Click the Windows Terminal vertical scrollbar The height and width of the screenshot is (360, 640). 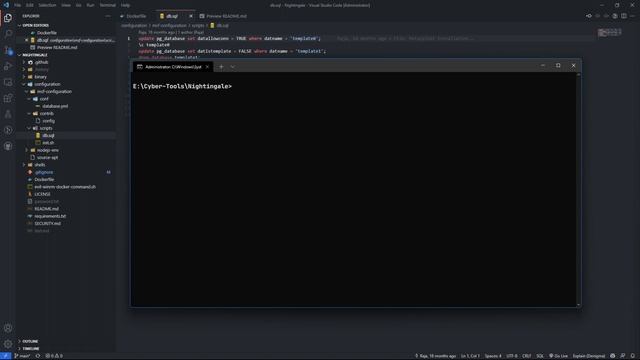coord(578,190)
